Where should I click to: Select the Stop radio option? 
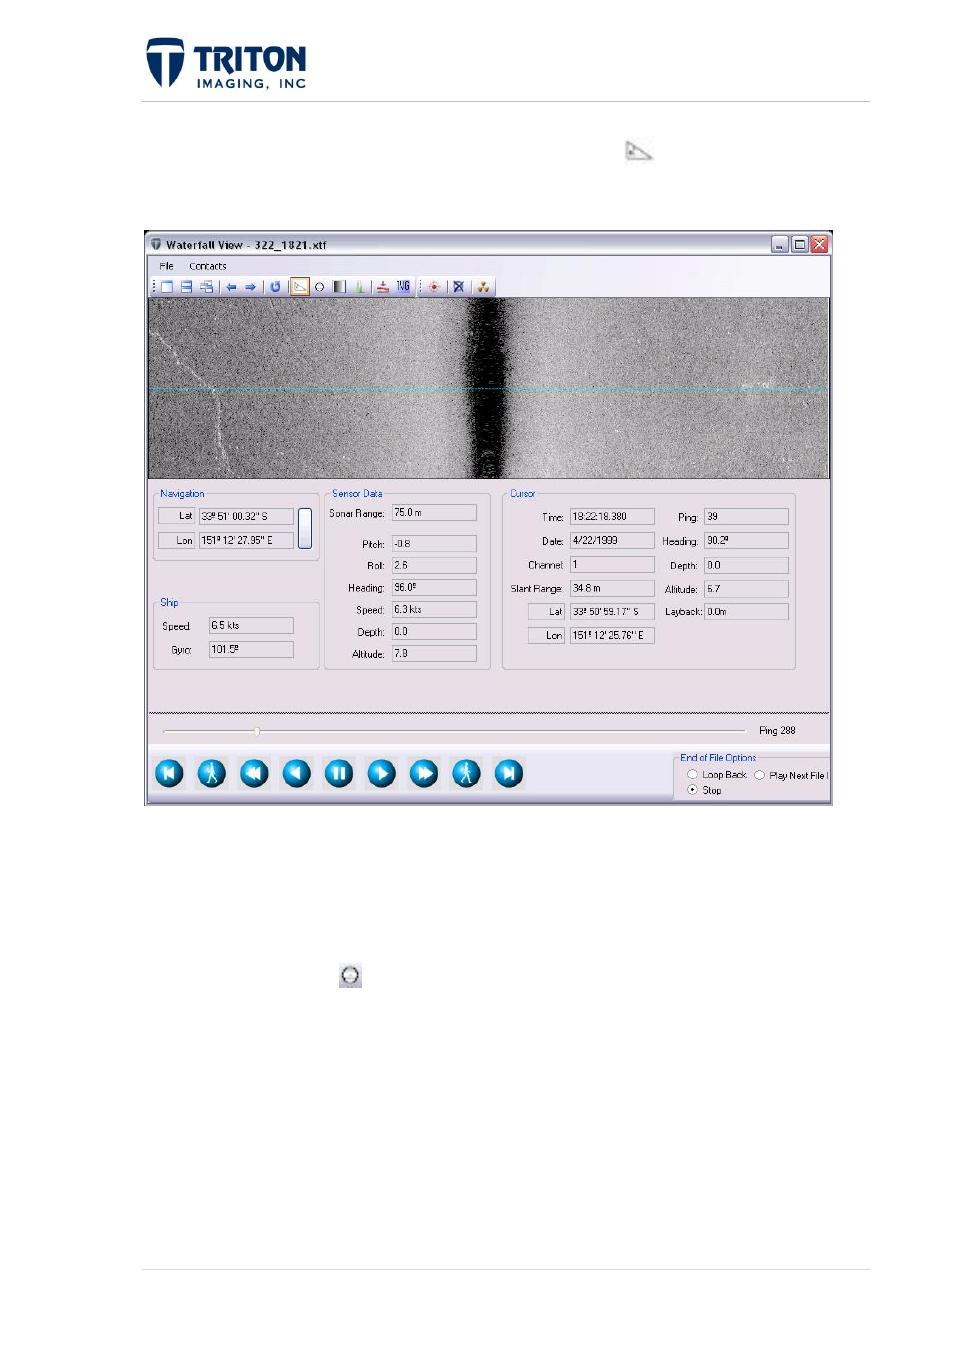tap(693, 790)
